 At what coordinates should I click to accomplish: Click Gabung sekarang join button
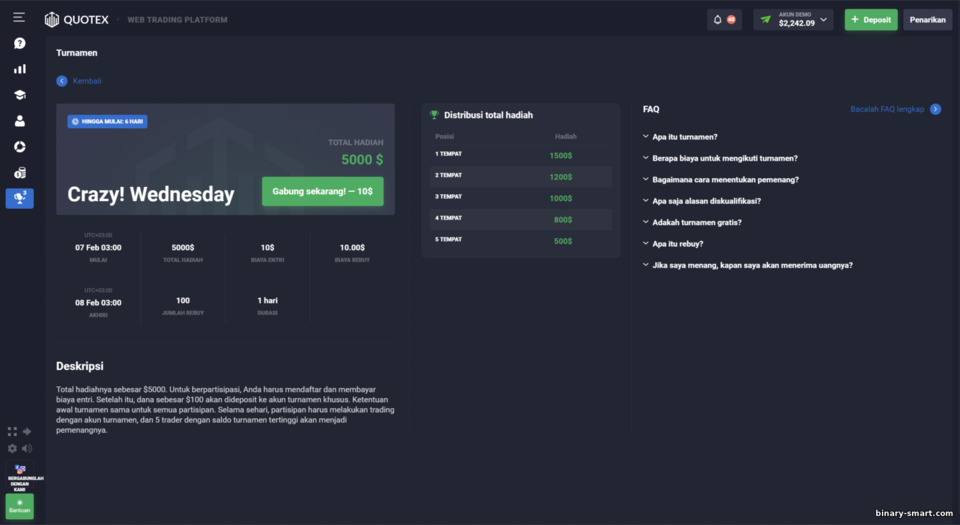point(323,192)
